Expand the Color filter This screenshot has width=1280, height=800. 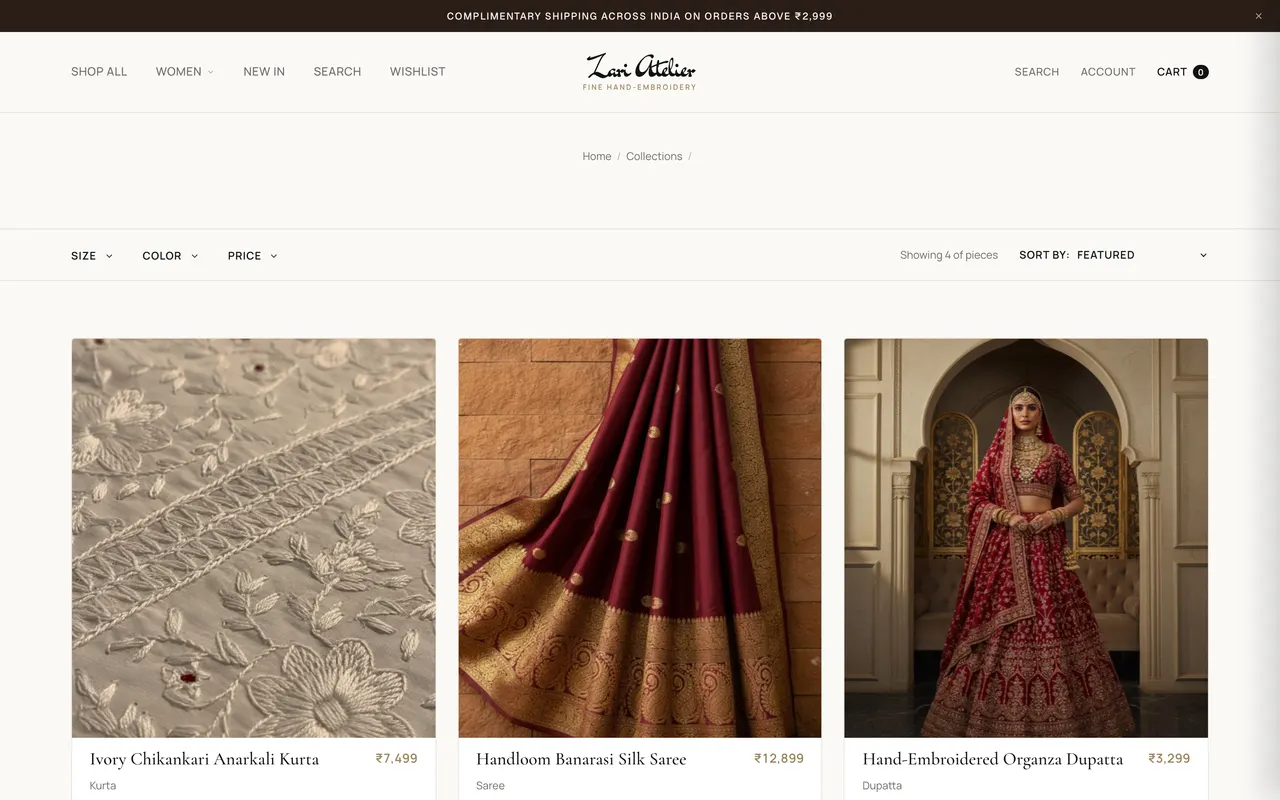tap(170, 256)
